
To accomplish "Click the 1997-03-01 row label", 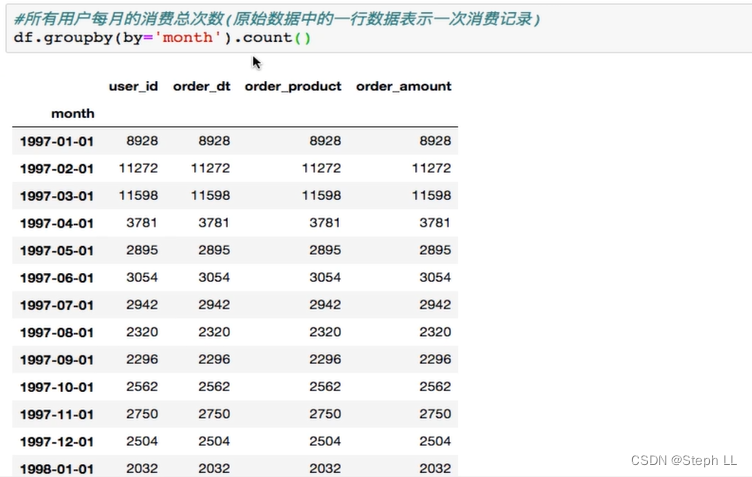I will (x=57, y=196).
